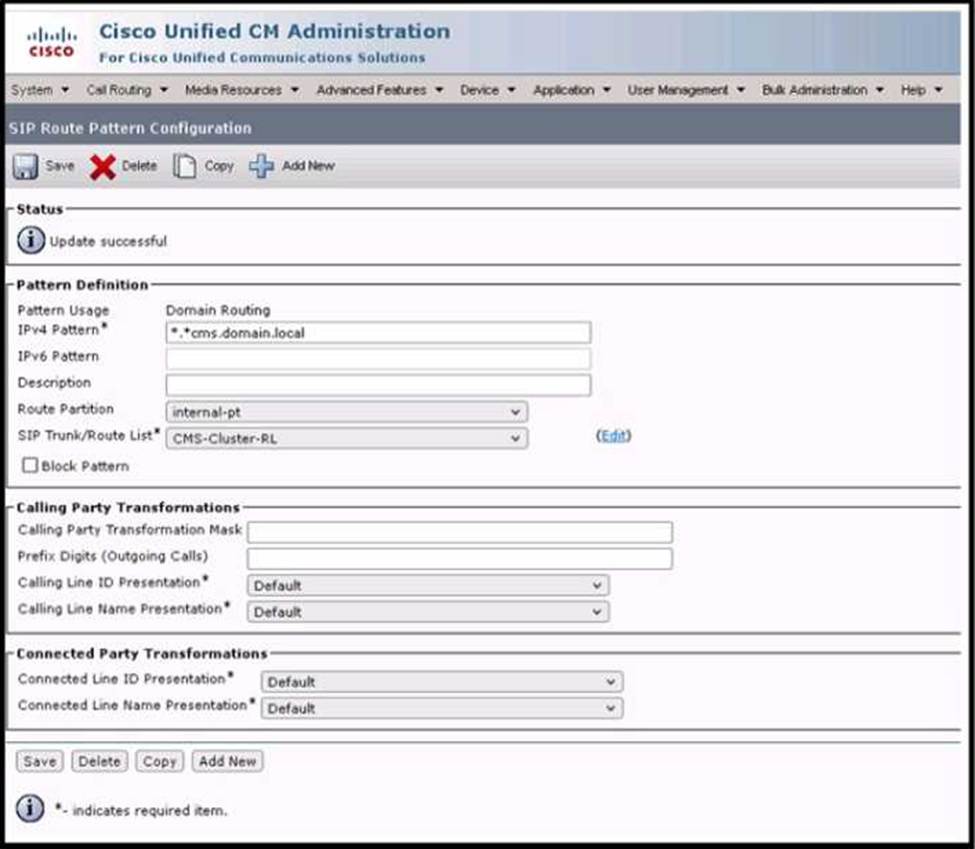Open the Media Resources menu
975x849 pixels.
[x=242, y=90]
